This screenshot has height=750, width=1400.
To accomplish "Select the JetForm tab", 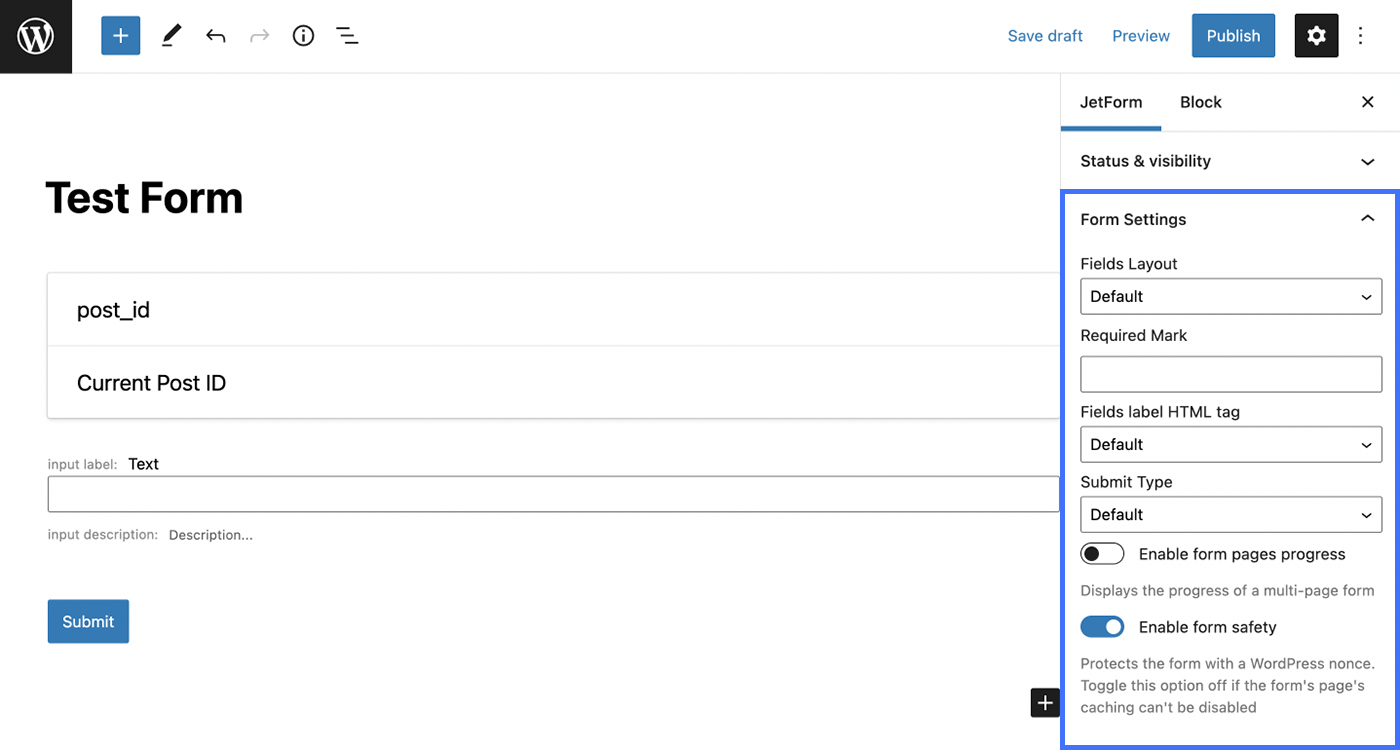I will [x=1111, y=102].
